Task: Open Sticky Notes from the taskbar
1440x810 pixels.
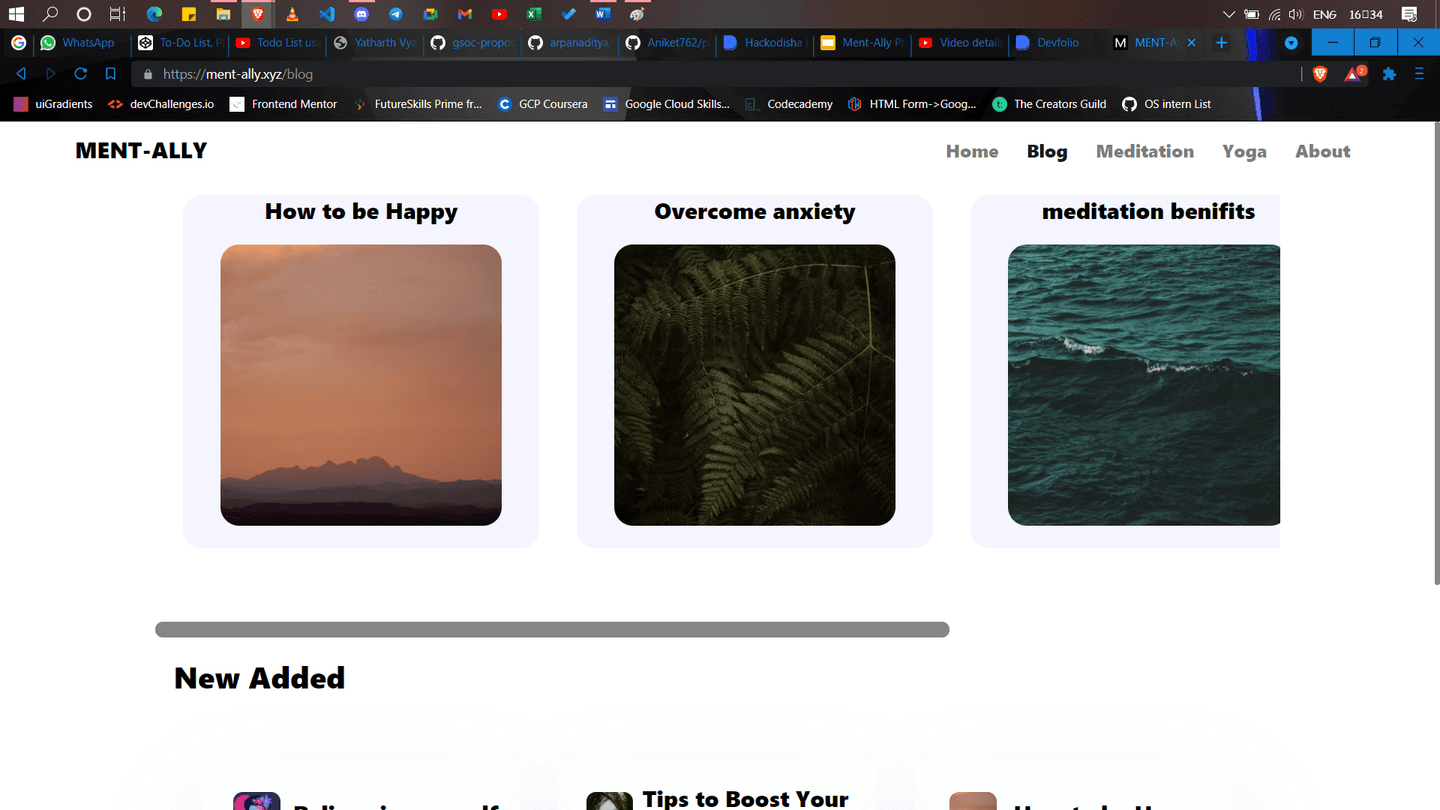Action: click(x=188, y=14)
